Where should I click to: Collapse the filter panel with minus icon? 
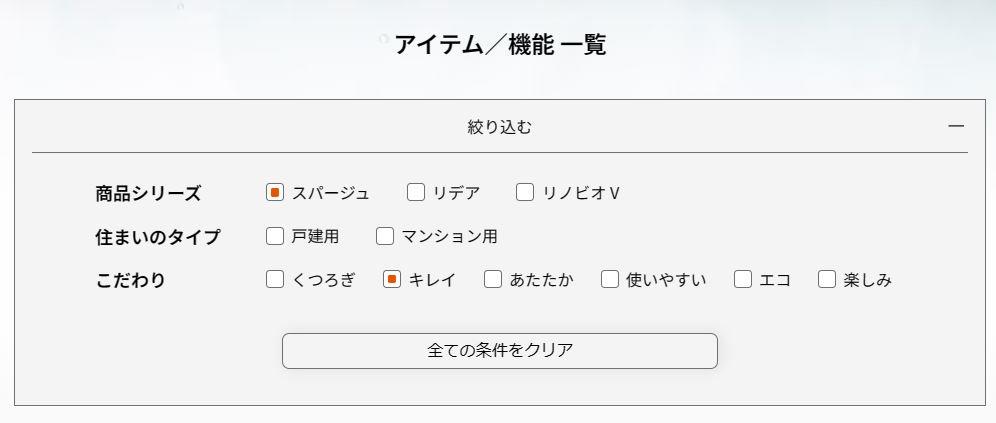tap(956, 126)
